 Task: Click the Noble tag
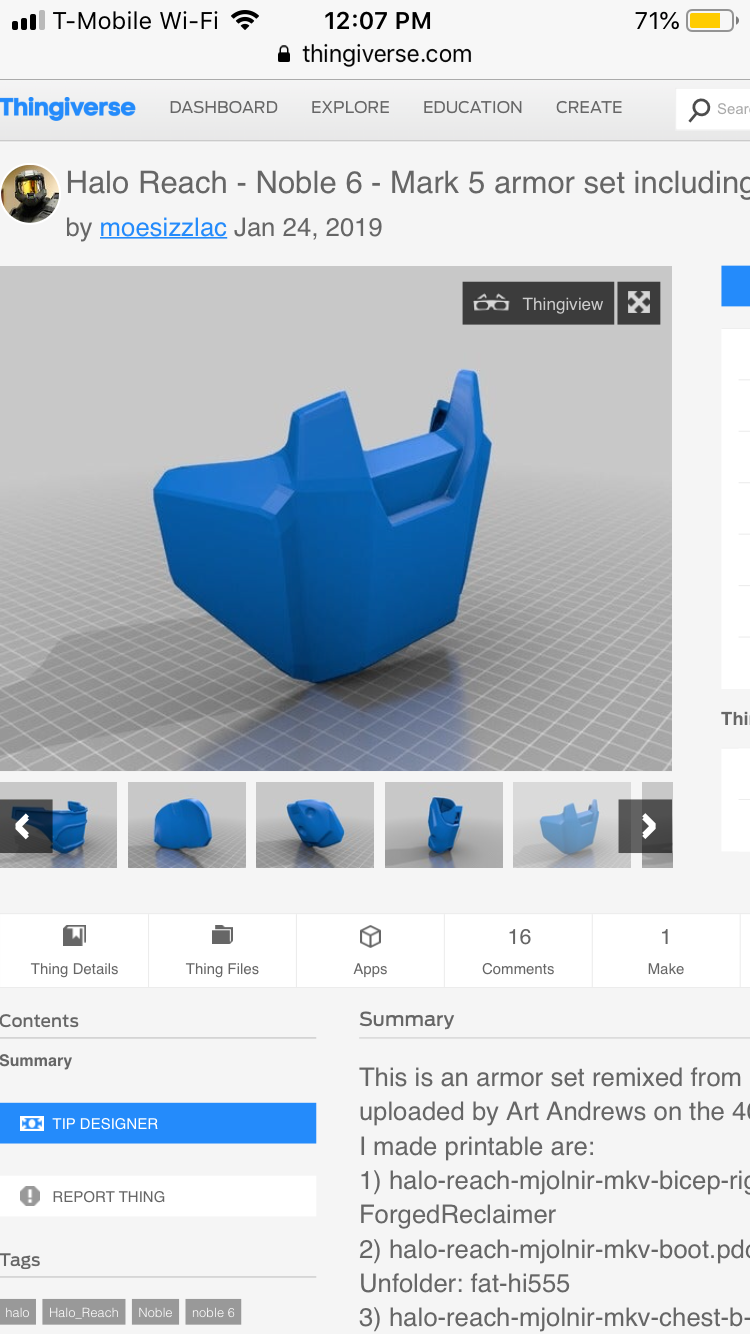(x=155, y=1312)
